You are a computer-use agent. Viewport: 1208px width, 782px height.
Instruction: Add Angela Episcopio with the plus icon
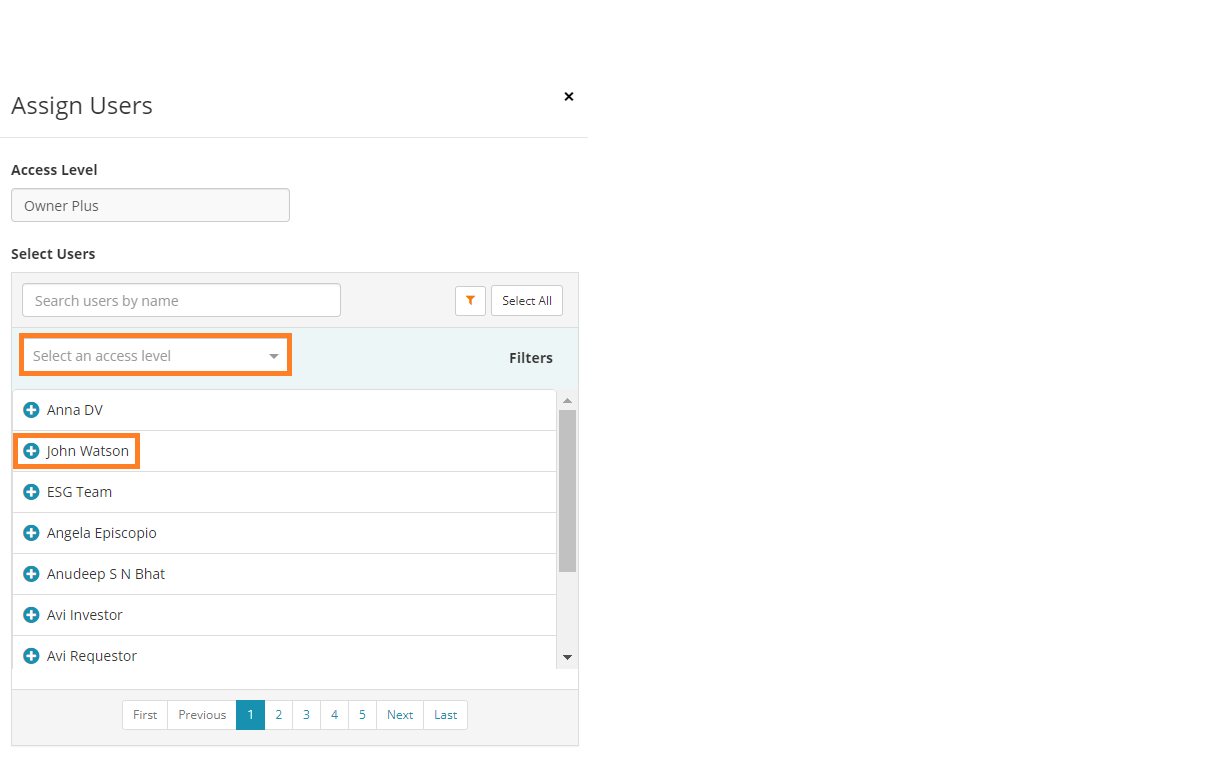31,533
